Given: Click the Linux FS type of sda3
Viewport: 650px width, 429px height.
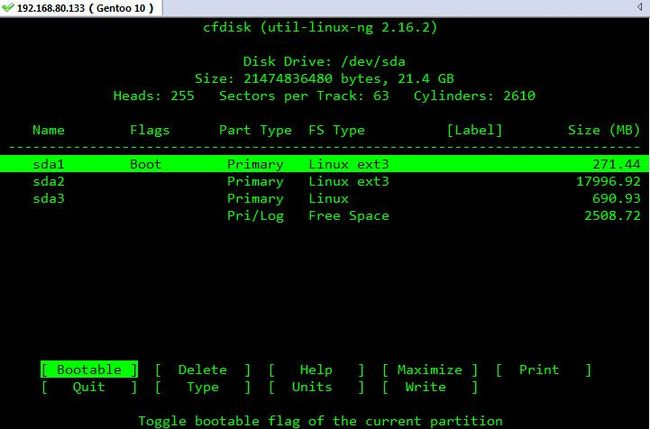Looking at the screenshot, I should pyautogui.click(x=328, y=199).
